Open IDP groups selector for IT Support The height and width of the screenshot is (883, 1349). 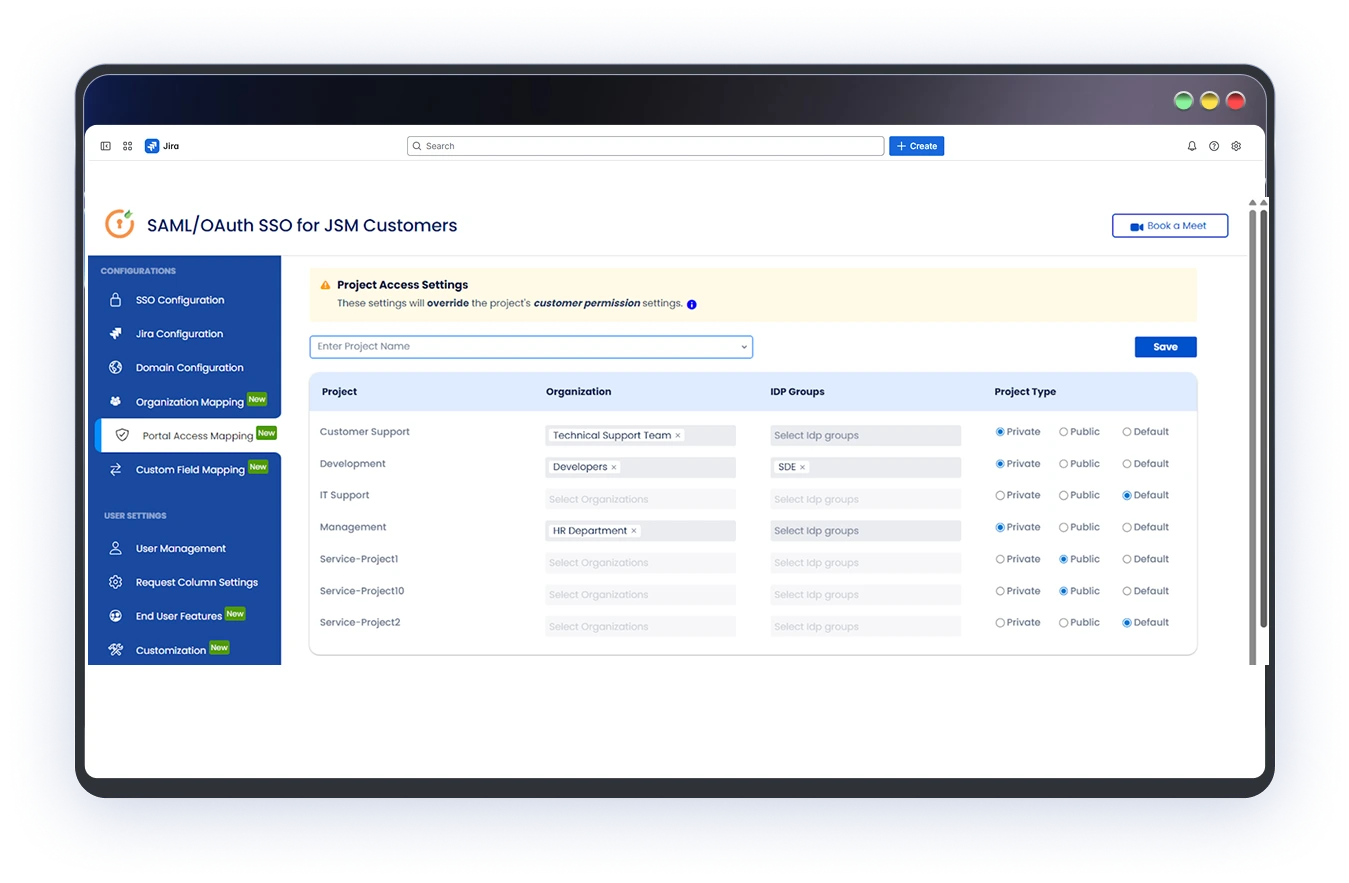(x=865, y=499)
